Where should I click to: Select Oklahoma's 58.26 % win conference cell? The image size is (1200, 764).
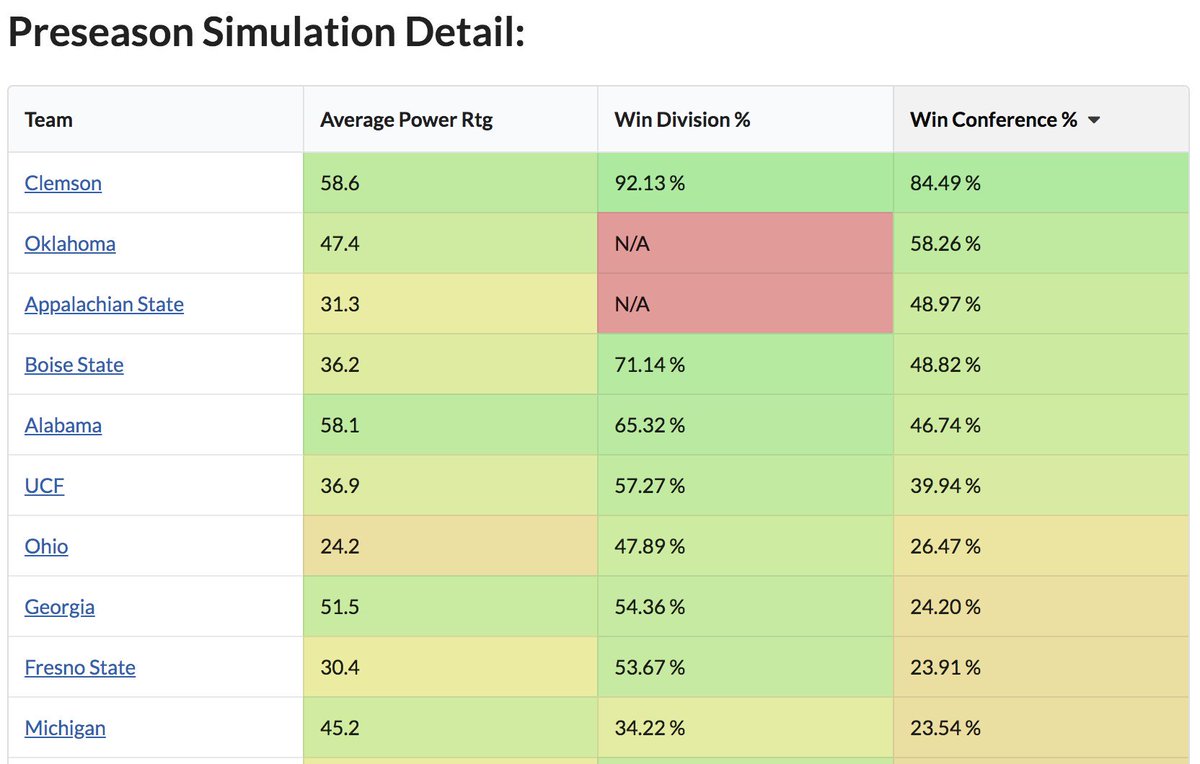pos(1041,243)
